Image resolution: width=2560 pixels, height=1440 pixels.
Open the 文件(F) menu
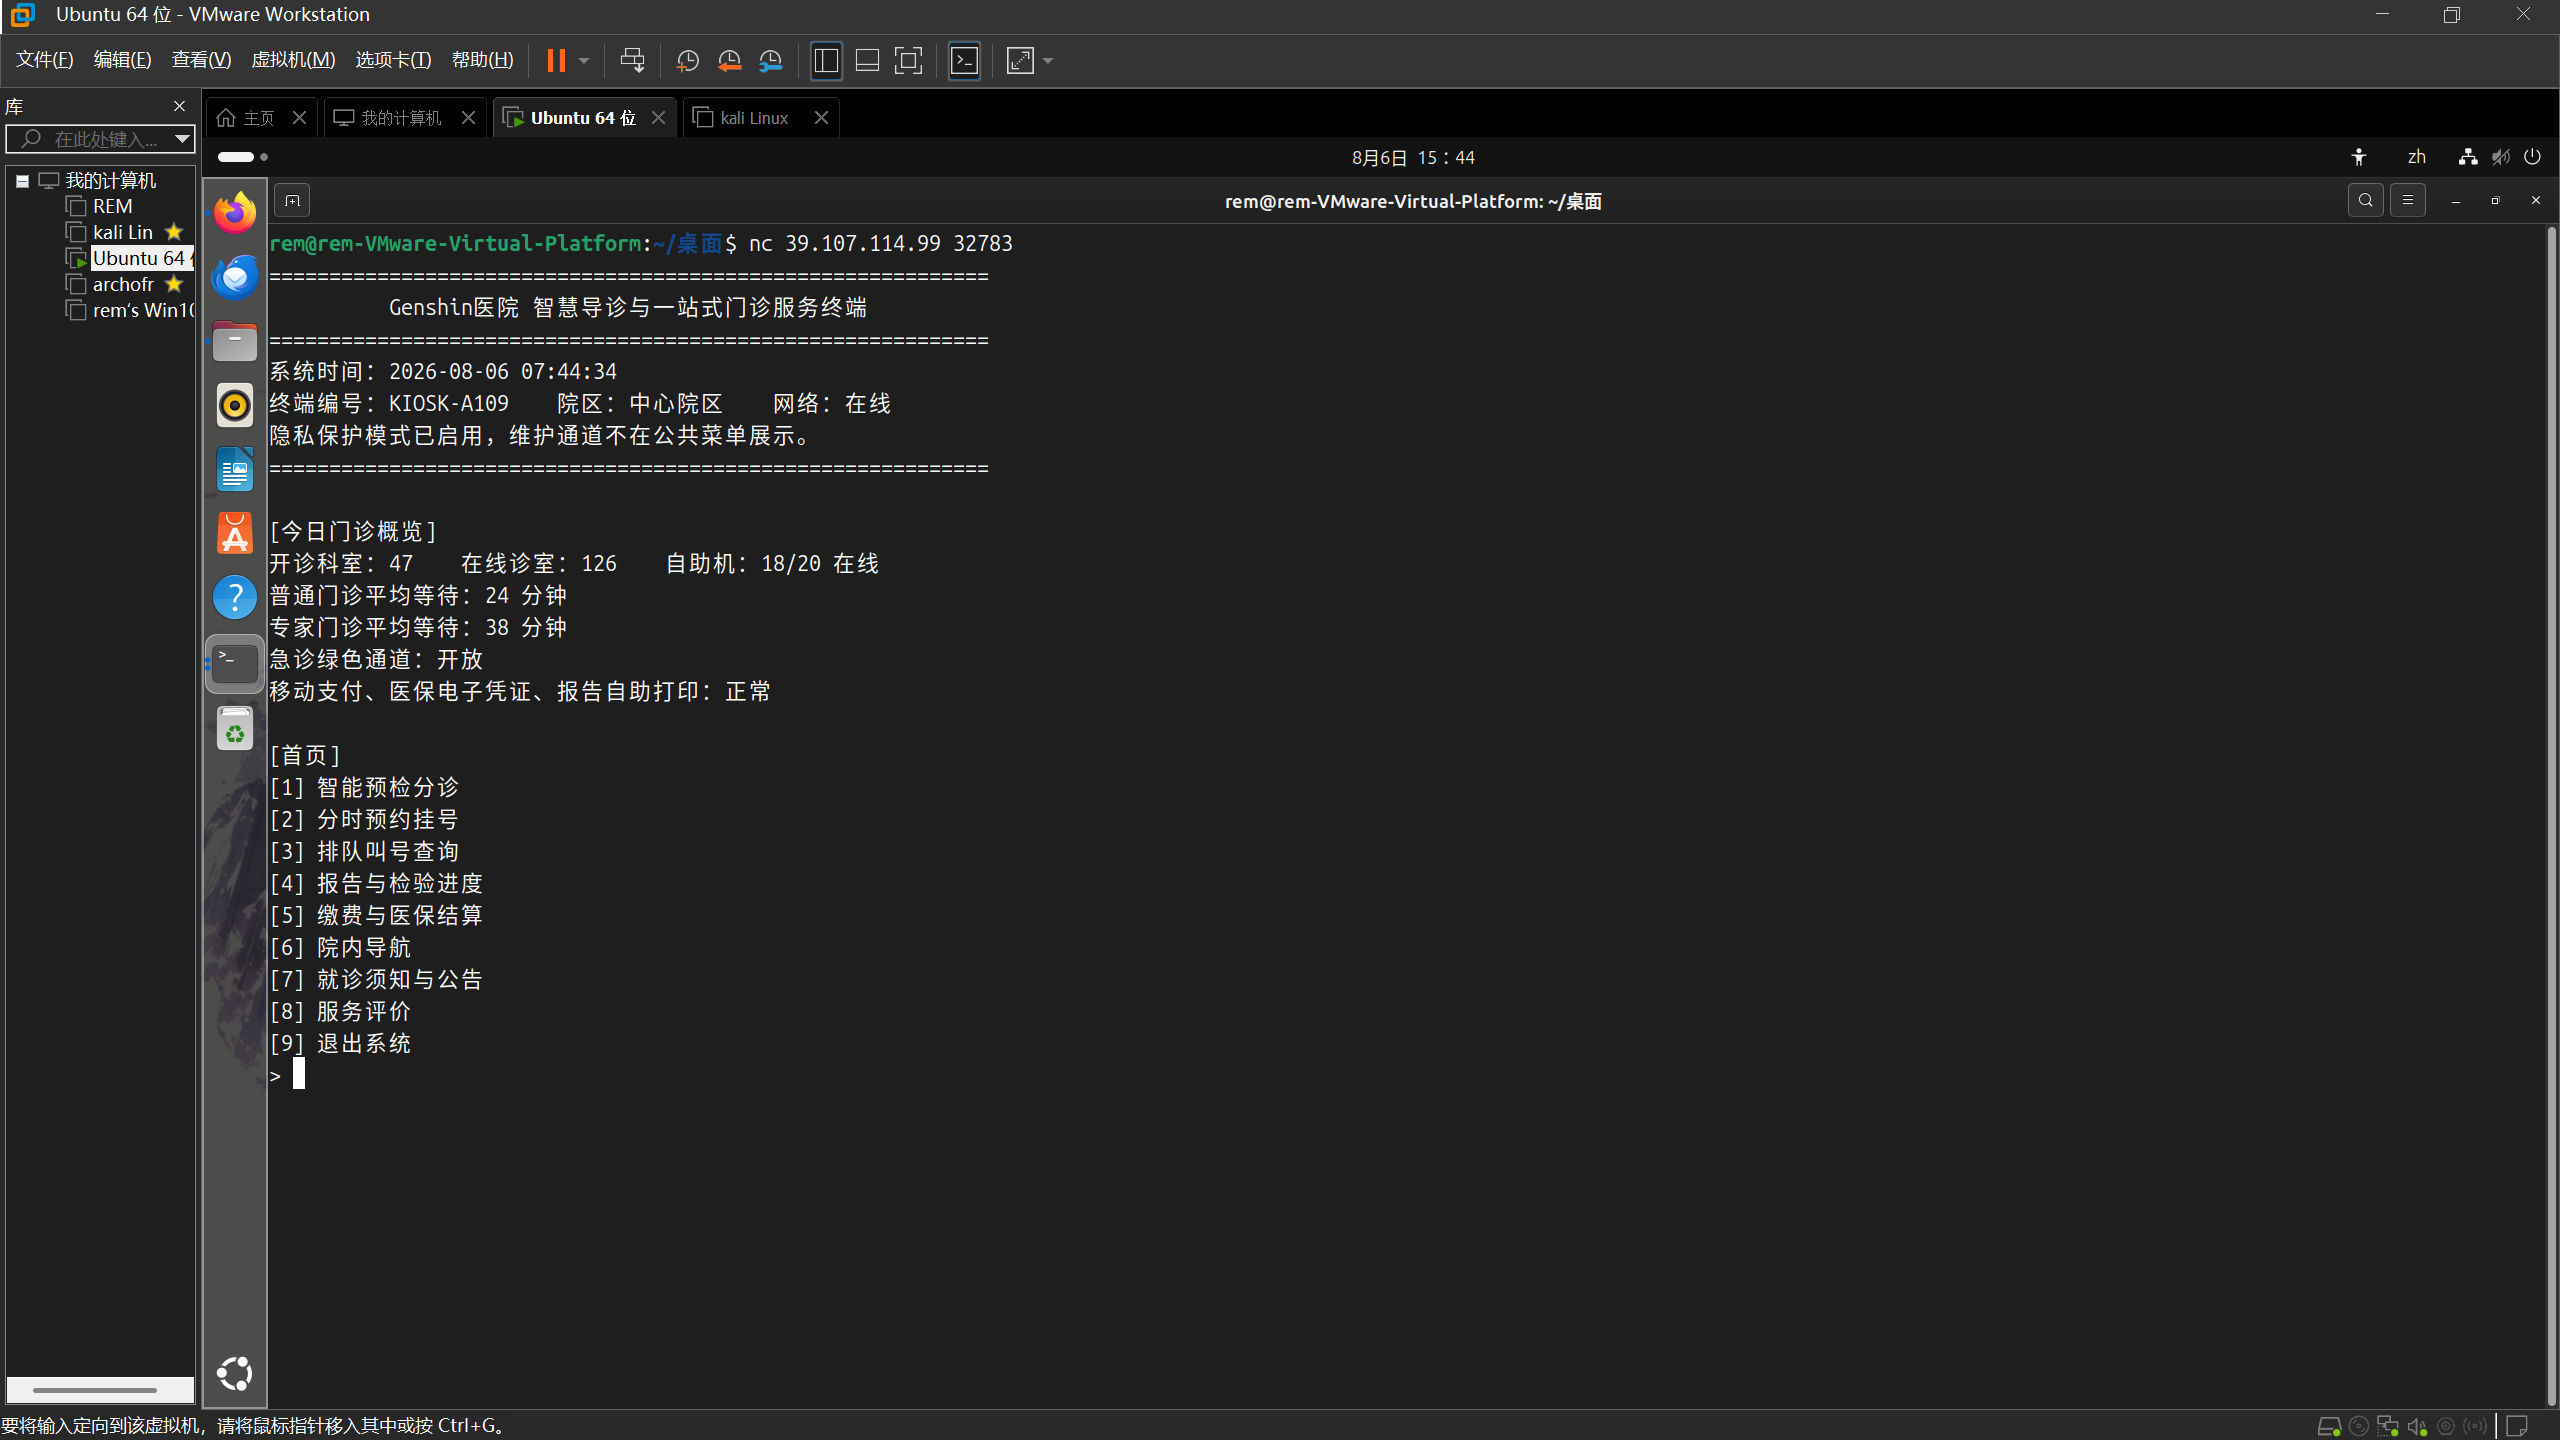(45, 60)
